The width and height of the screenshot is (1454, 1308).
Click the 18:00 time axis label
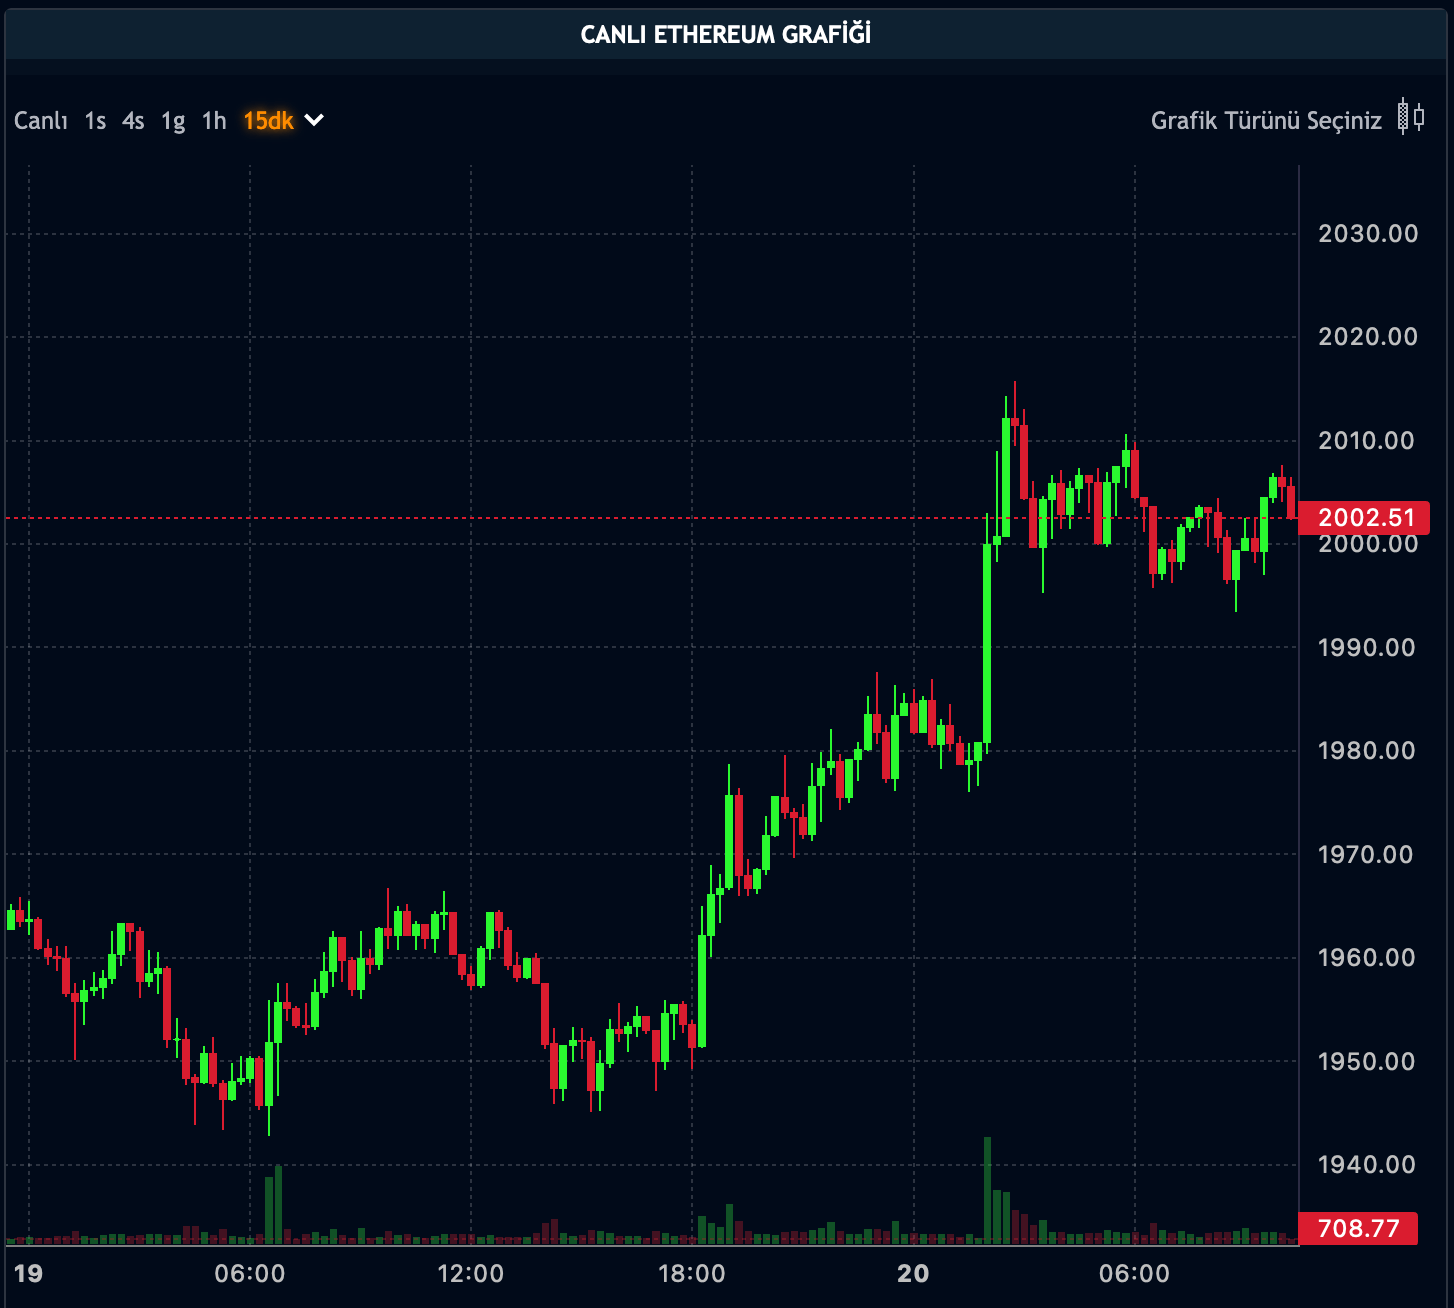pos(692,1274)
